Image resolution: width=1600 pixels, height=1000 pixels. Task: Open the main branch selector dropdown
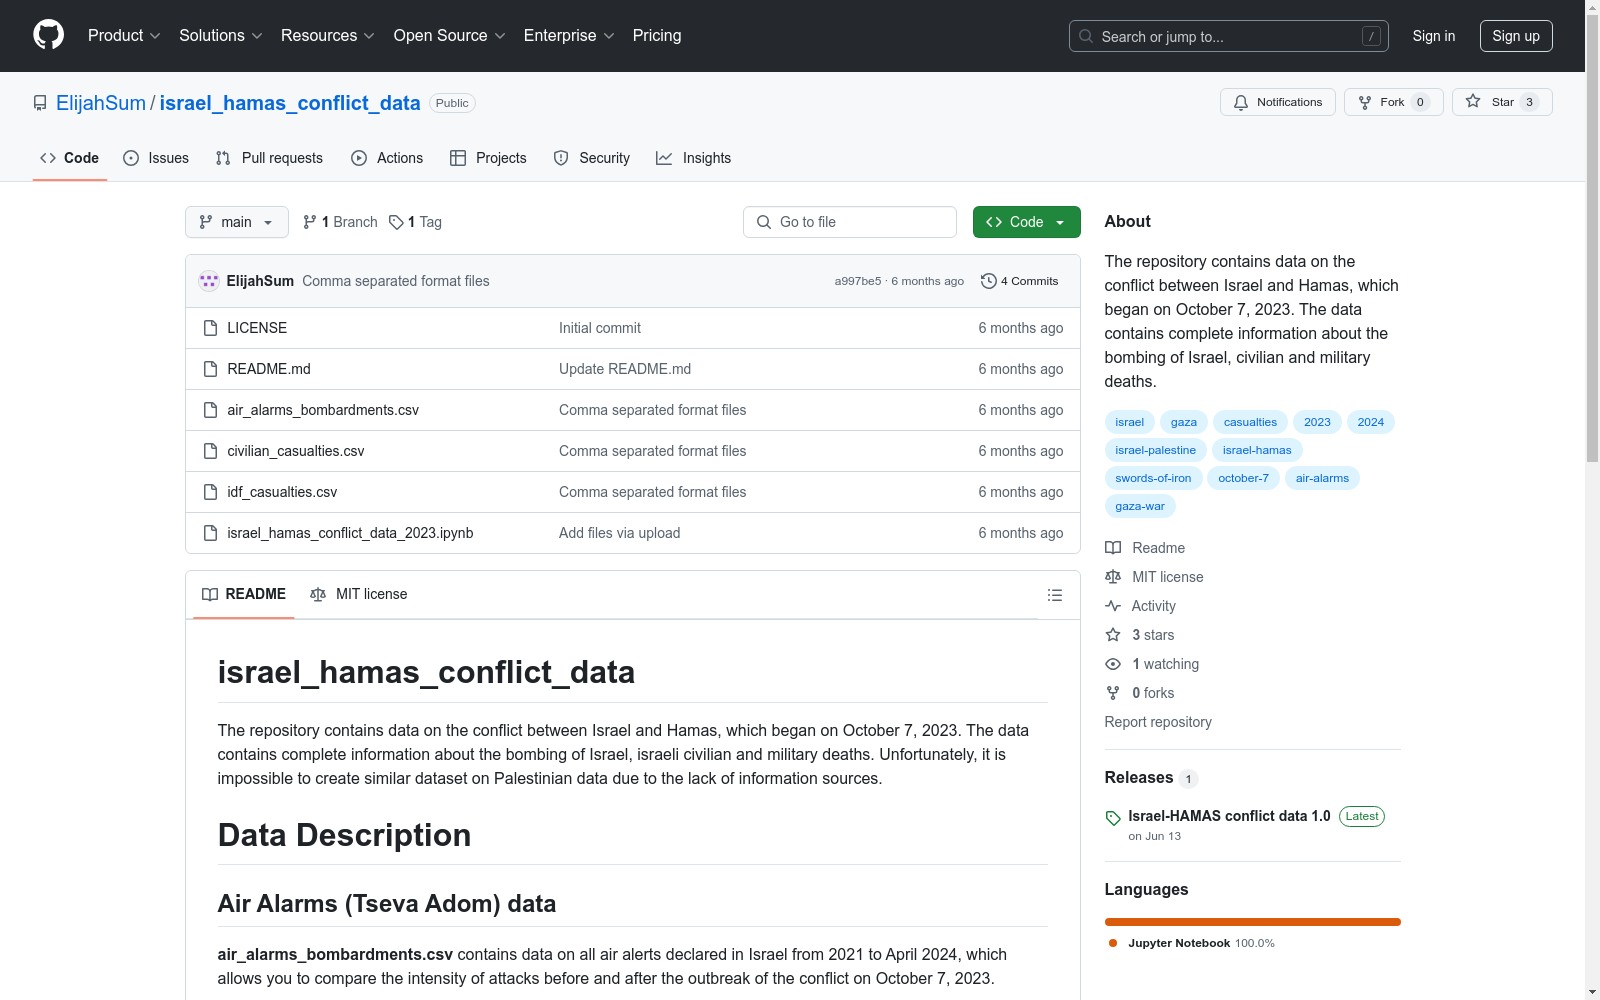pyautogui.click(x=237, y=222)
